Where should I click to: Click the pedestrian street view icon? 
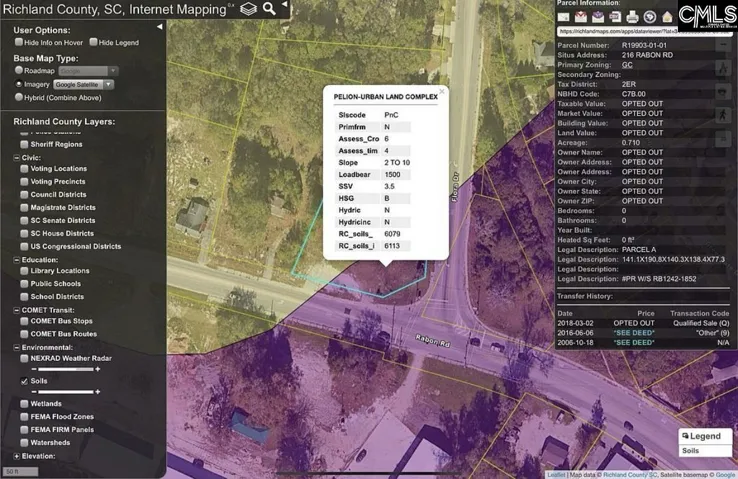pyautogui.click(x=723, y=115)
